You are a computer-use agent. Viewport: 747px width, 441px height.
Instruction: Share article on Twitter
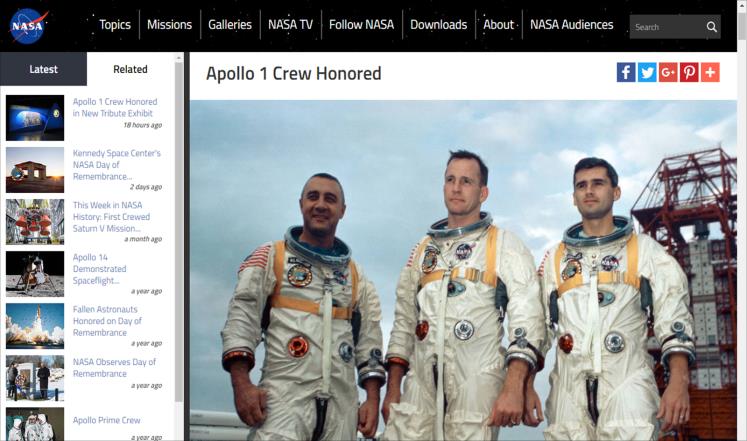[647, 72]
